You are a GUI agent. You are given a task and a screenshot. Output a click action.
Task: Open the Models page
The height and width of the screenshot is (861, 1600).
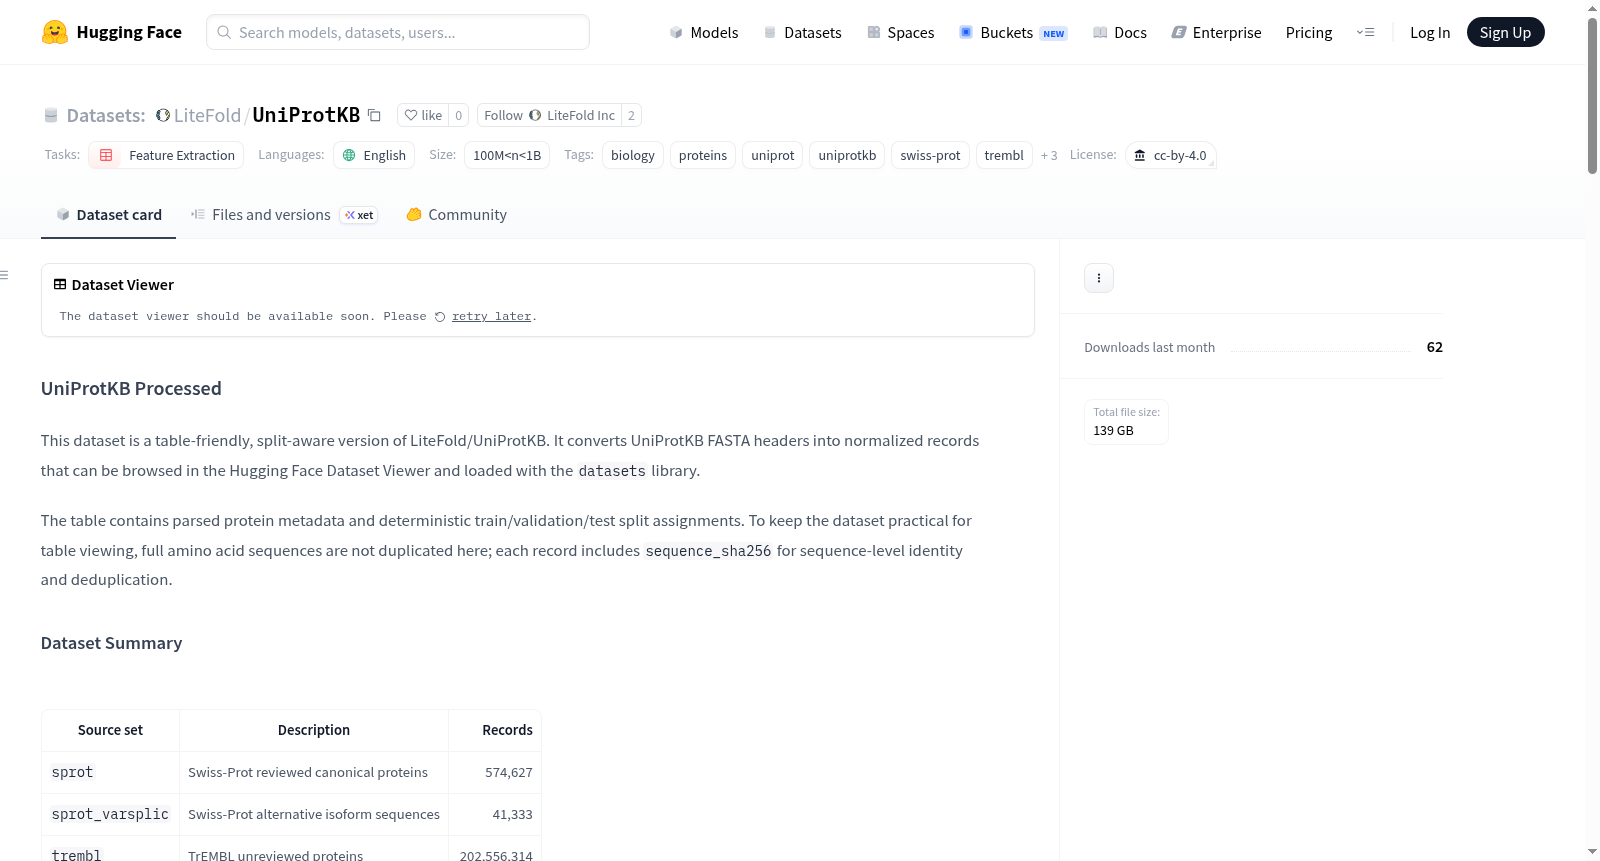pyautogui.click(x=704, y=32)
